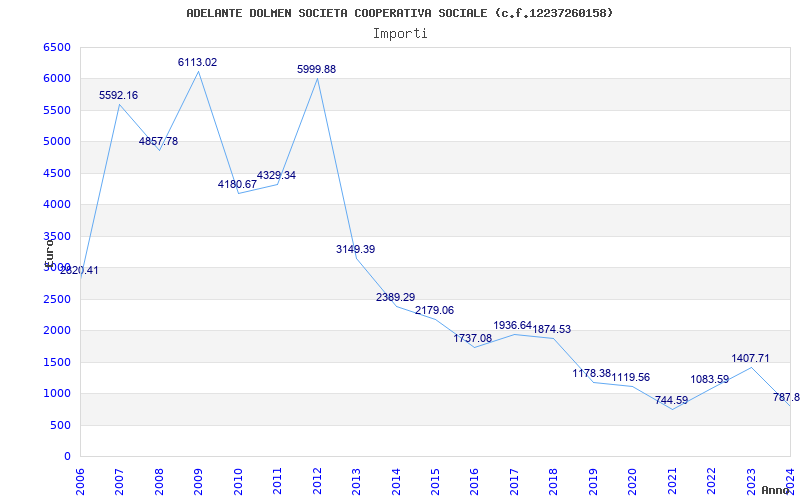Image resolution: width=800 pixels, height=500 pixels.
Task: Click the 2009 year axis label
Action: coord(198,482)
